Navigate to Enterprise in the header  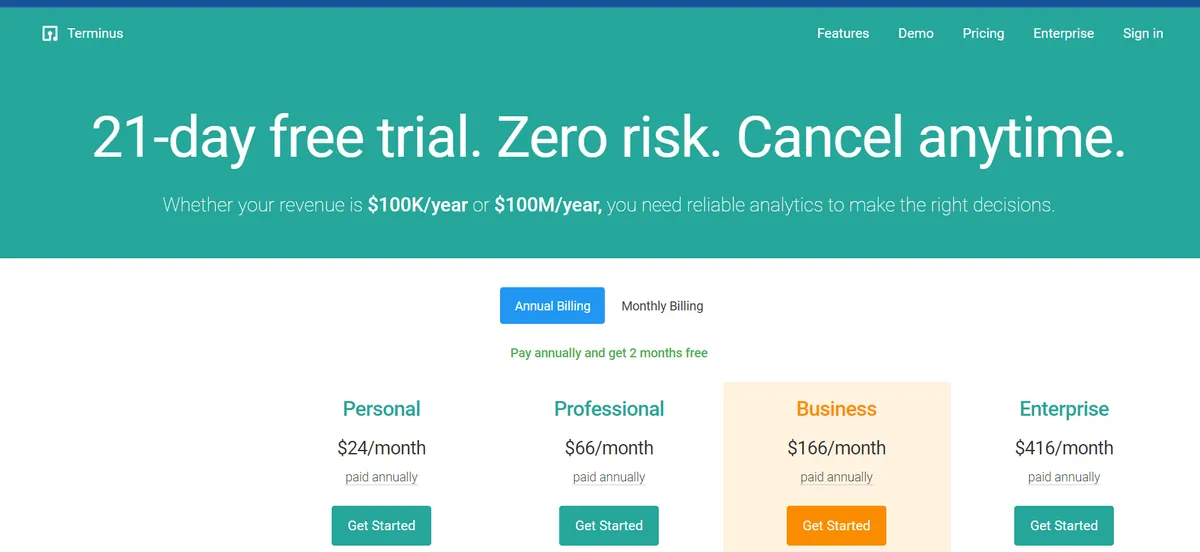pos(1063,34)
